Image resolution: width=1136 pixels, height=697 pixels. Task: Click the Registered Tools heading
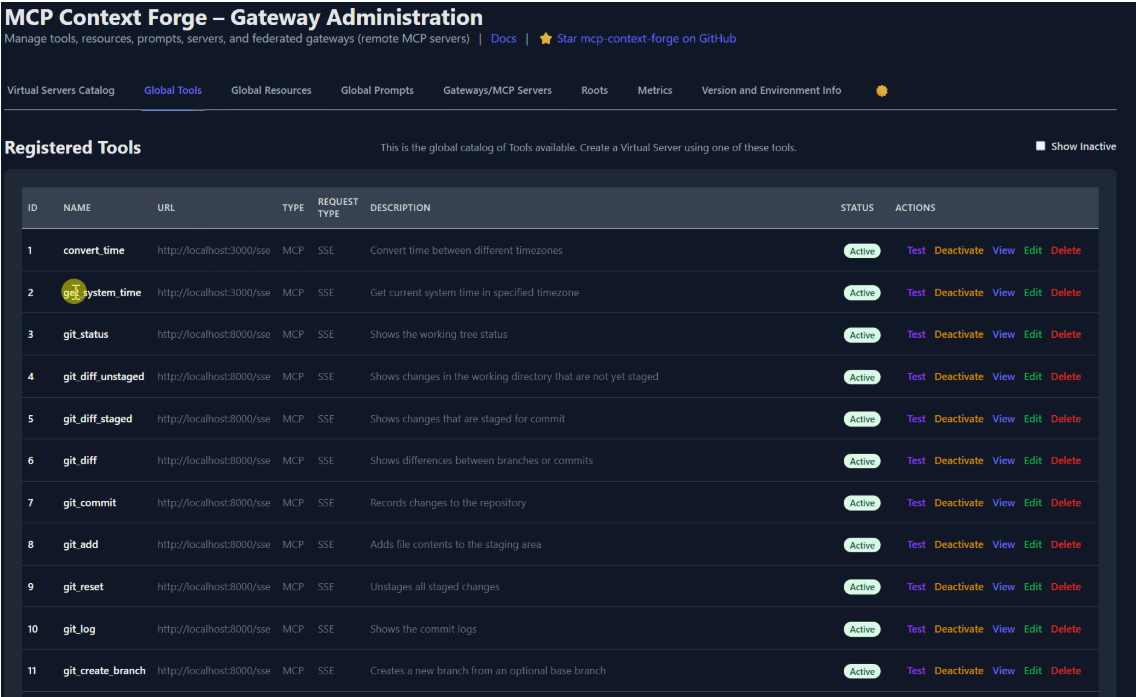[x=72, y=147]
